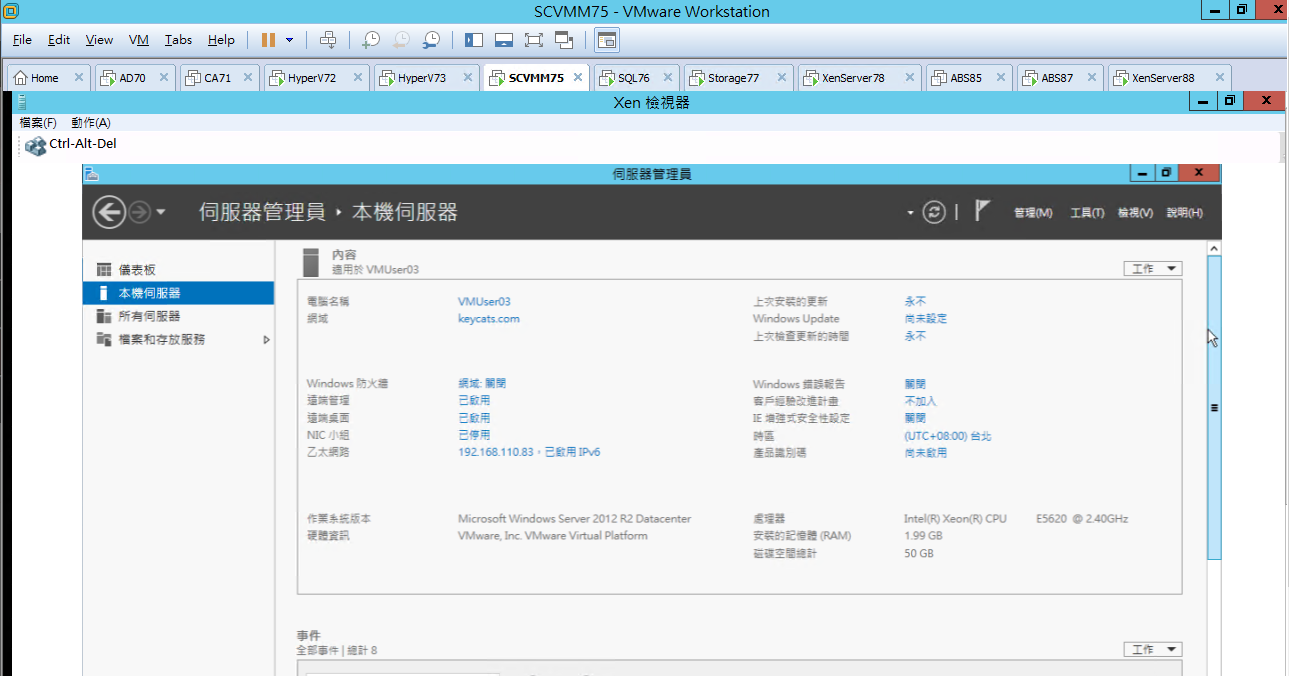Open the power options dropdown arrow beside pause
Screen dimensions: 1289x676
tap(290, 40)
